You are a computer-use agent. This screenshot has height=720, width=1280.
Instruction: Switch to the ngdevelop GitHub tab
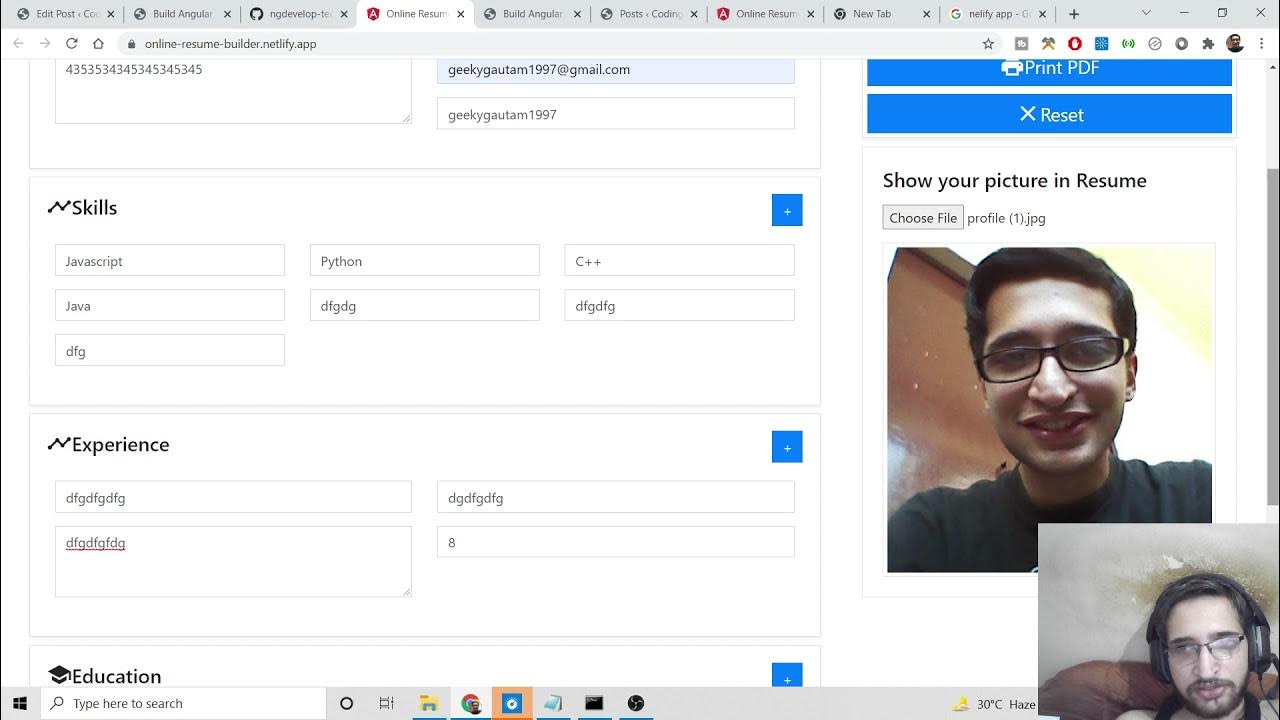pos(296,14)
